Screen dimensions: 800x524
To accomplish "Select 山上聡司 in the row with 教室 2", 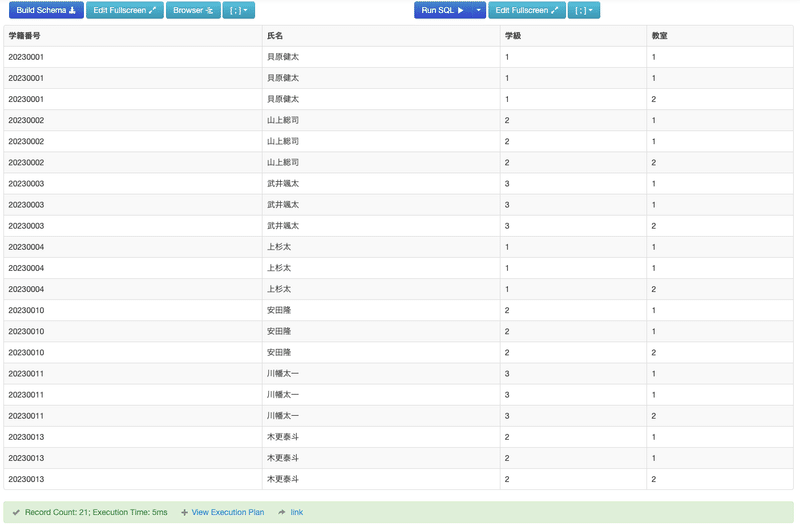I will [x=283, y=162].
